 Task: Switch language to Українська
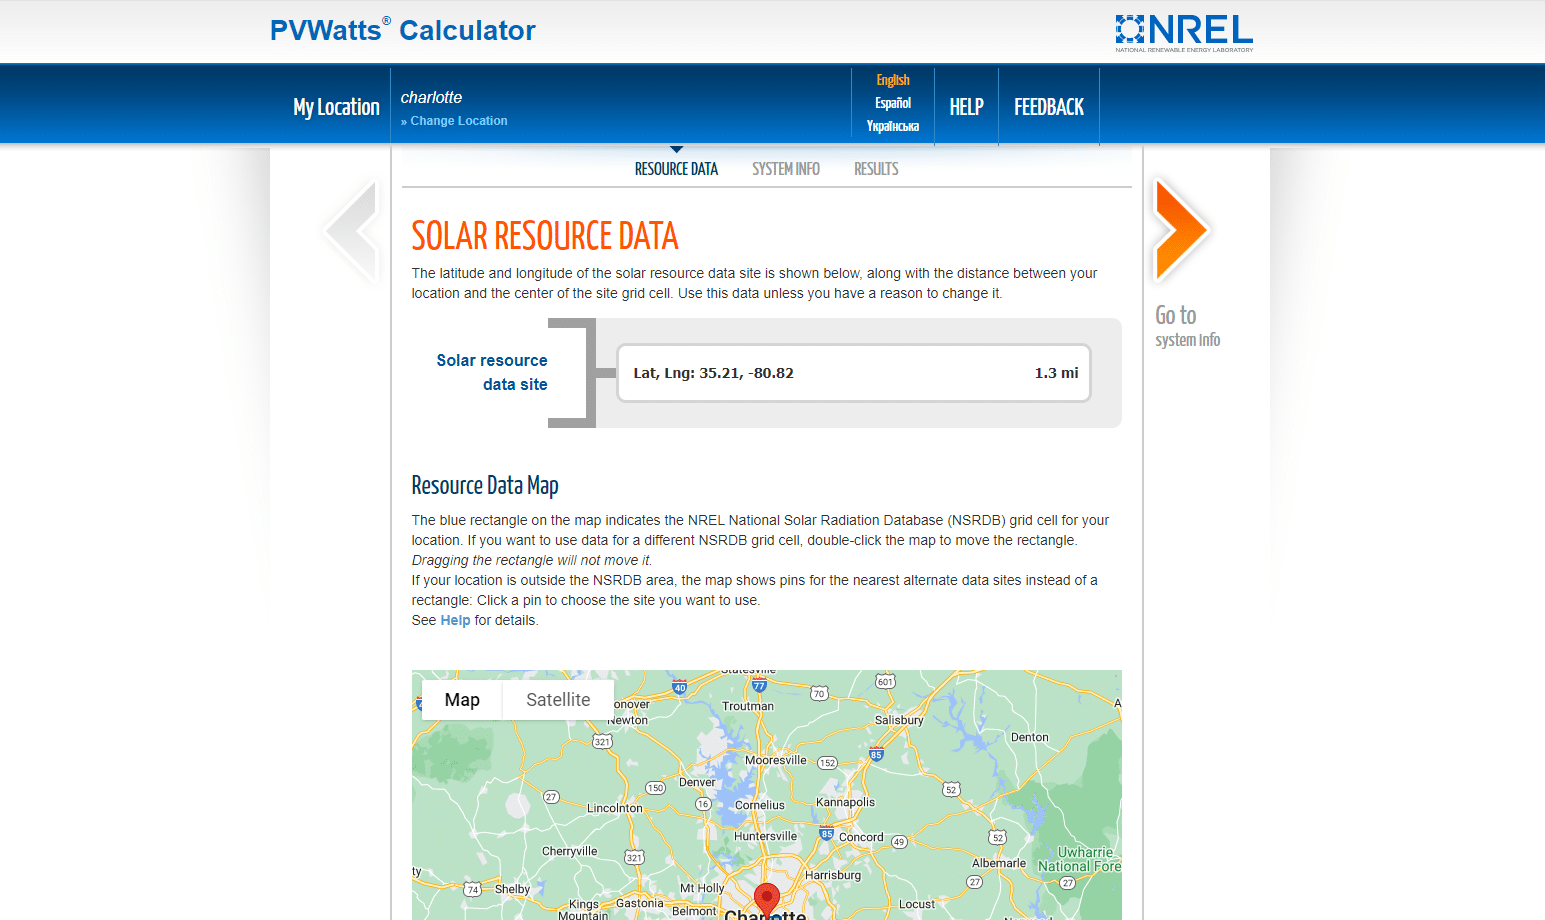pos(893,126)
